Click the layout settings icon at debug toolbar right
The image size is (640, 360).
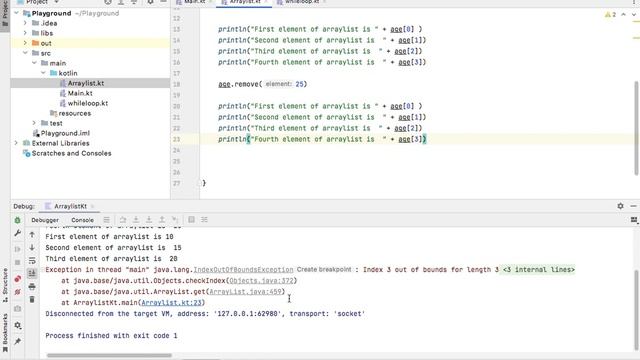pos(634,220)
